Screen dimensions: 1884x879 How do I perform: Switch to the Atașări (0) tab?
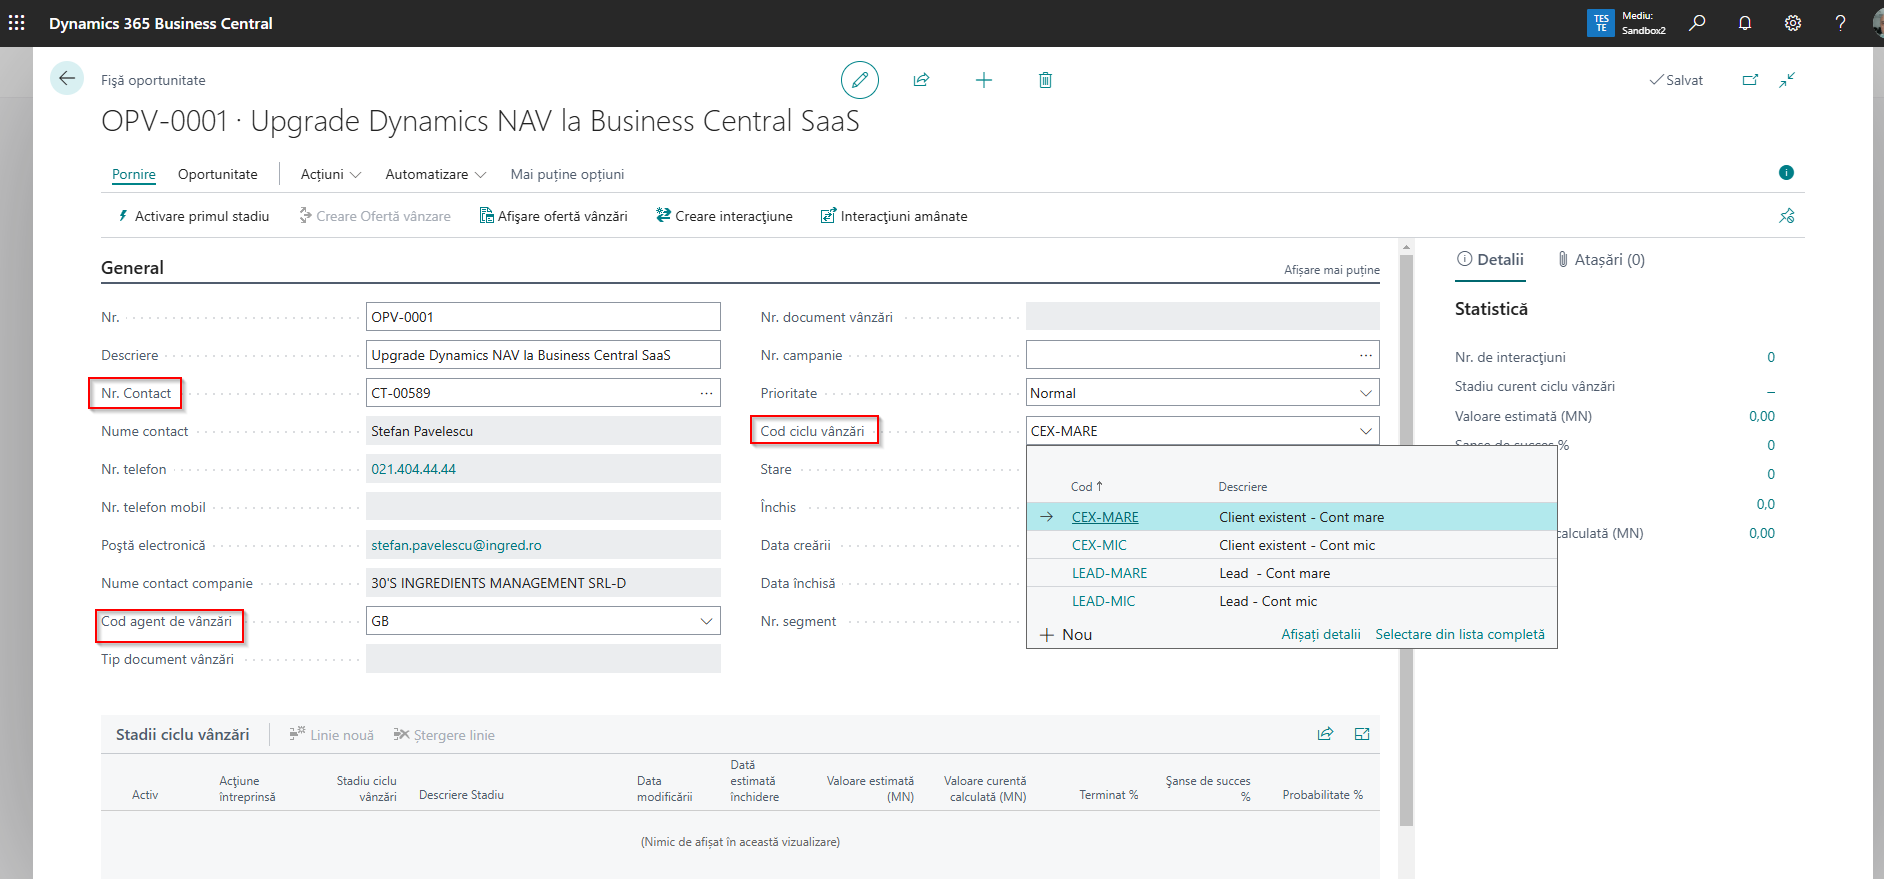pyautogui.click(x=1601, y=260)
